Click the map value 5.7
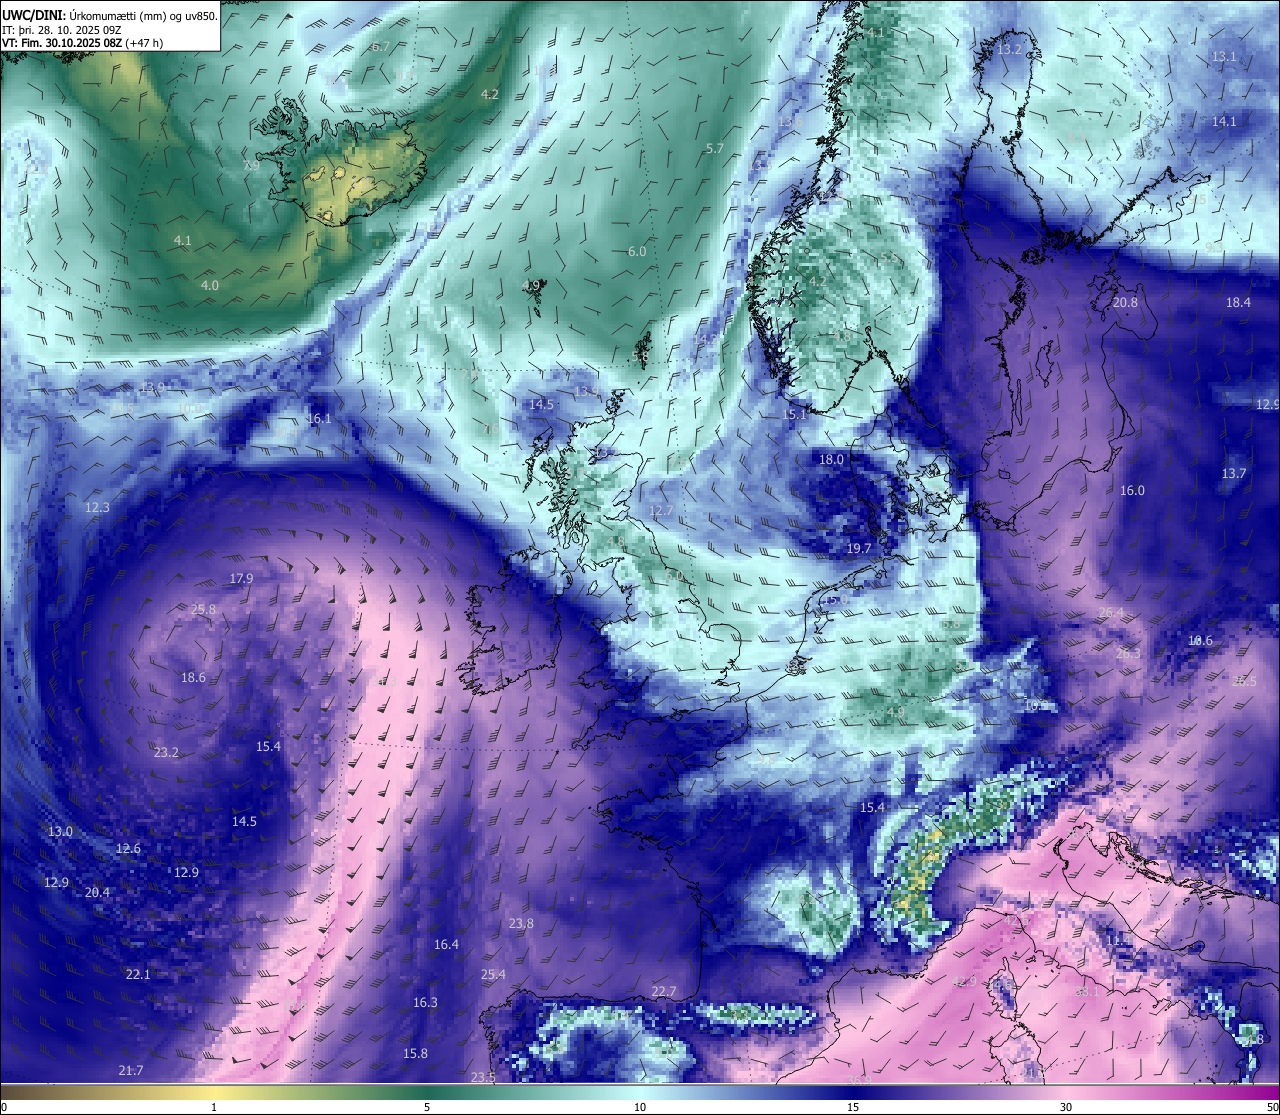 (x=714, y=148)
